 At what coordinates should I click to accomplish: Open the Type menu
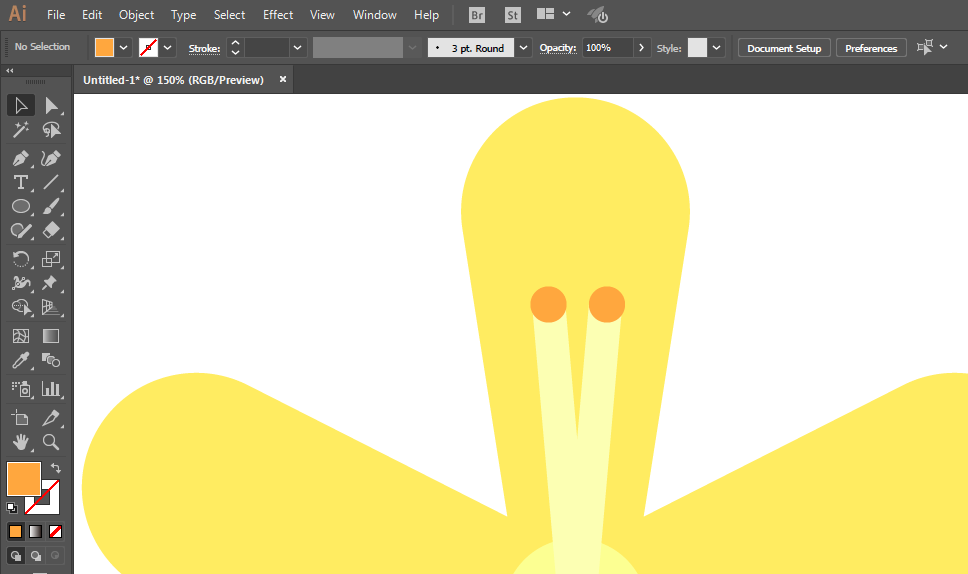coord(183,15)
